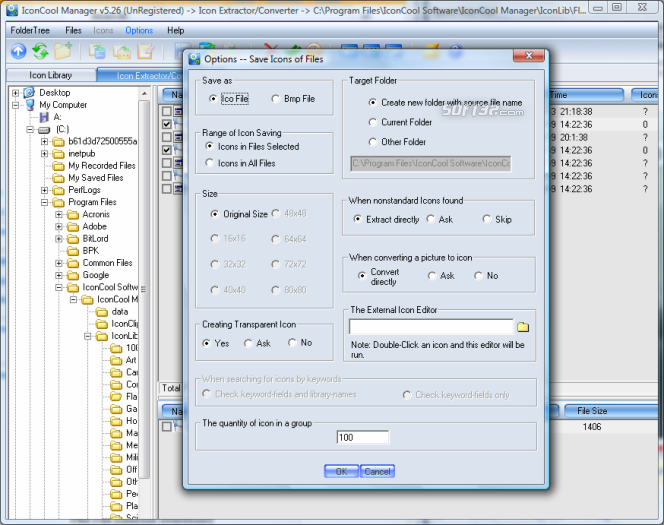The image size is (664, 525).
Task: Select the My Recorded Files folder
Action: point(102,166)
